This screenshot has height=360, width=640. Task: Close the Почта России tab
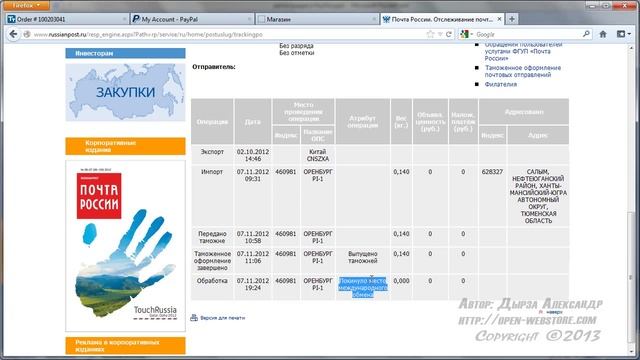pos(499,19)
